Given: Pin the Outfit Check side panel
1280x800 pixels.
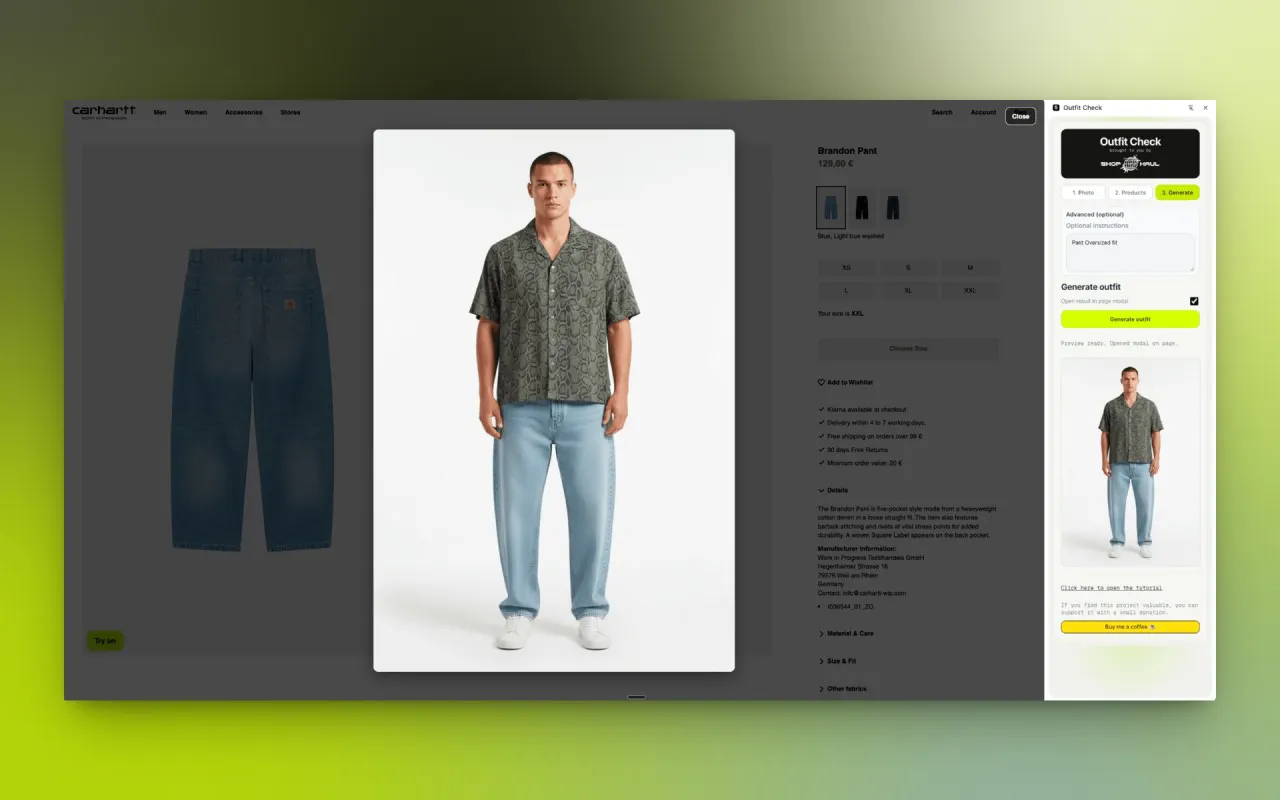Looking at the screenshot, I should [x=1191, y=108].
